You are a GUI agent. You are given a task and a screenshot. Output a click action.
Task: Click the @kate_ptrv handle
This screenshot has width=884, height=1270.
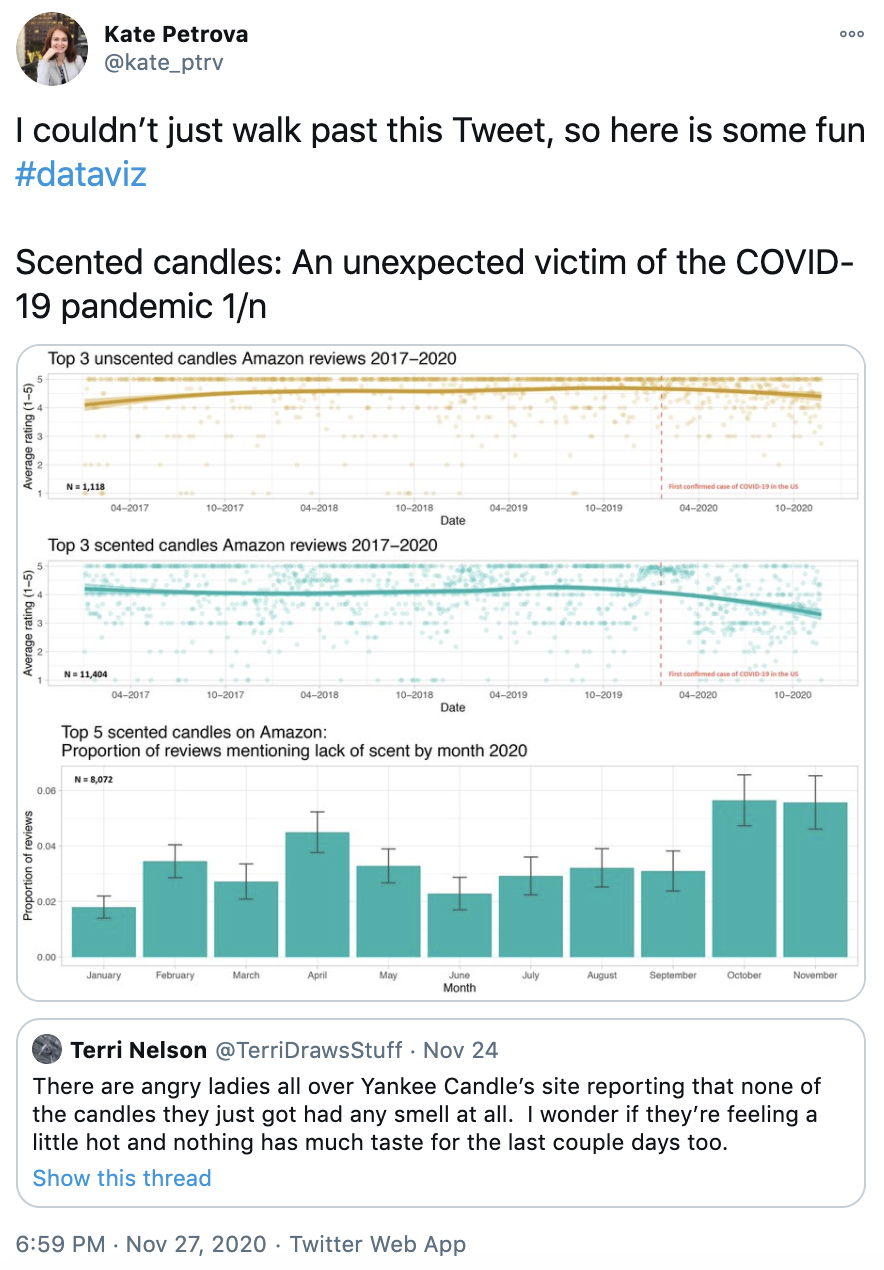pos(164,63)
